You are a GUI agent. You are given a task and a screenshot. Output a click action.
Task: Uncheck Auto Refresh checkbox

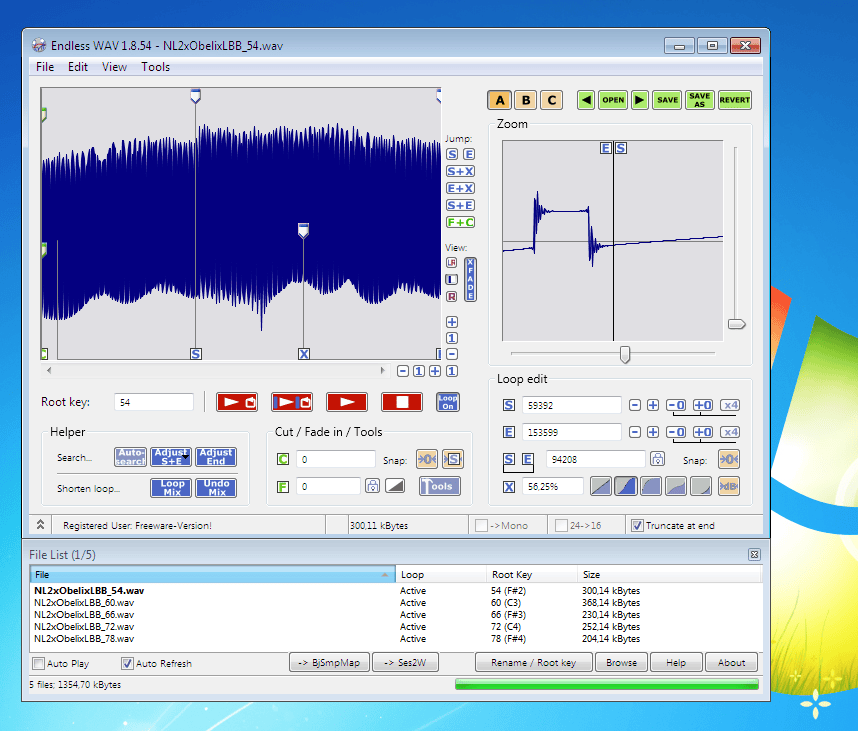tap(127, 663)
